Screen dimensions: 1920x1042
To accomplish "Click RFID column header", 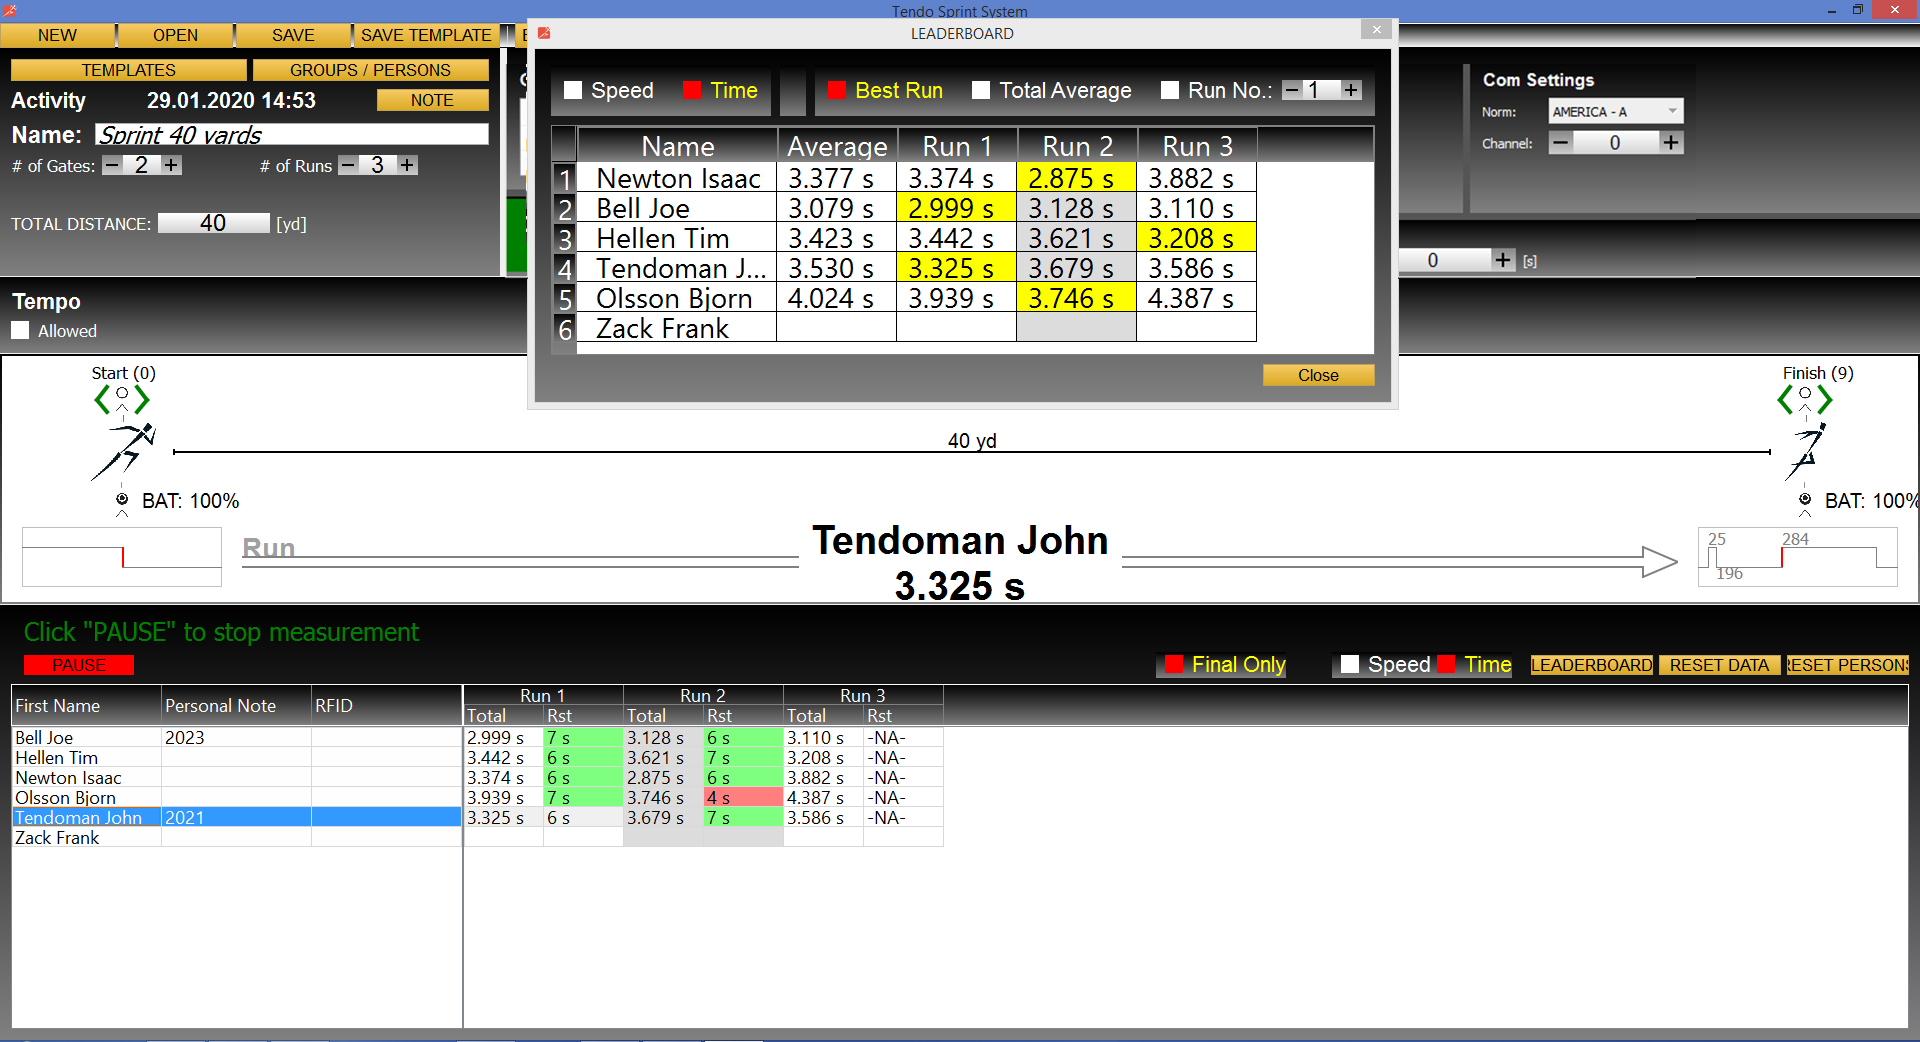I will pyautogui.click(x=386, y=705).
